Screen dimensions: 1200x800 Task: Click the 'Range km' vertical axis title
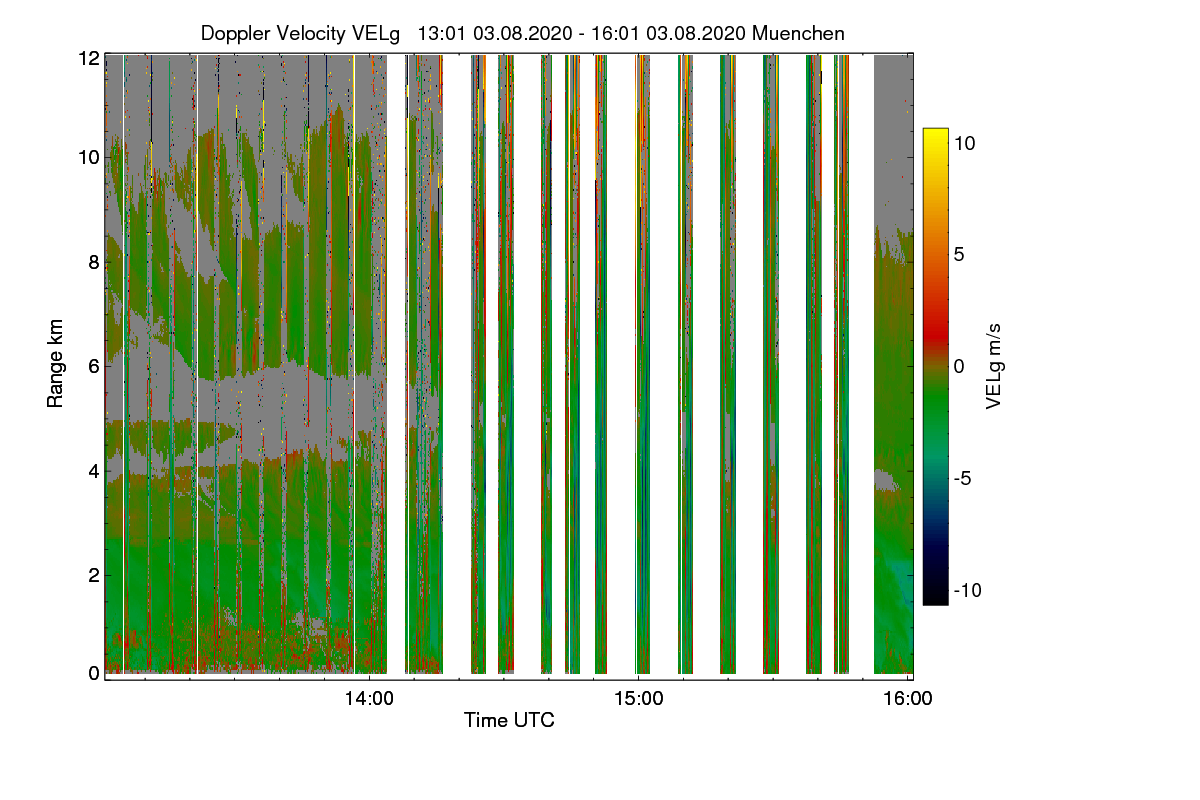[x=56, y=365]
